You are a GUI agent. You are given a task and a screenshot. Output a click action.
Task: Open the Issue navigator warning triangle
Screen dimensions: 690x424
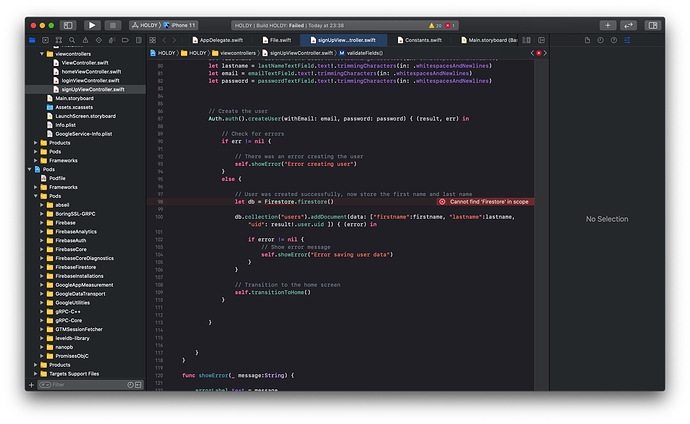point(85,40)
